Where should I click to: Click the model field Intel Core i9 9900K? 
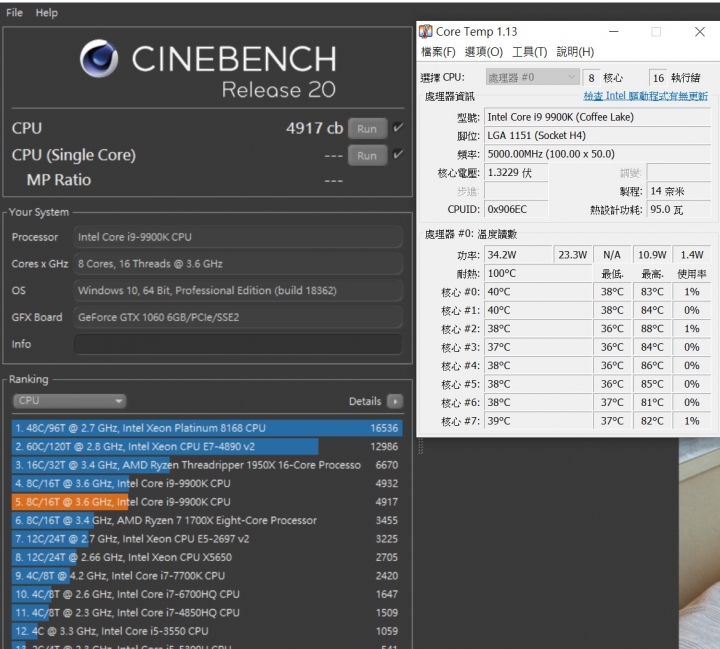(x=597, y=117)
